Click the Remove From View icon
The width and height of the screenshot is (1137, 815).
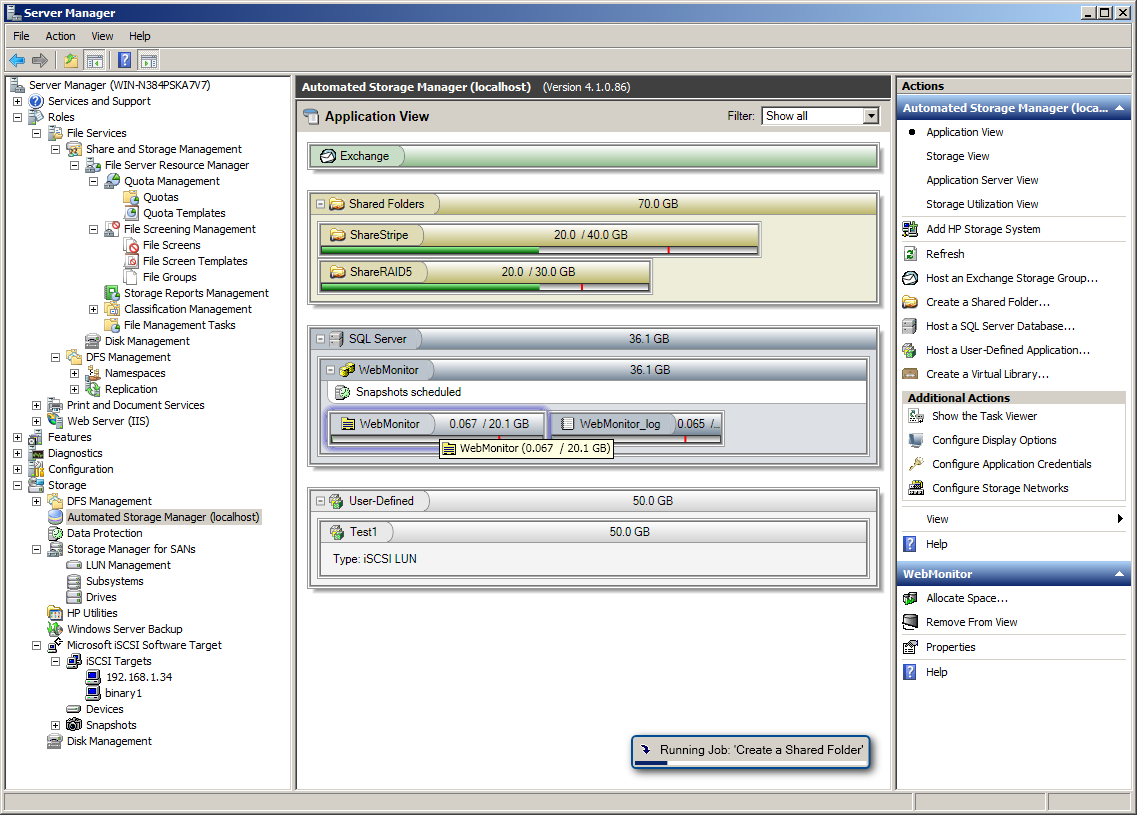coord(910,622)
